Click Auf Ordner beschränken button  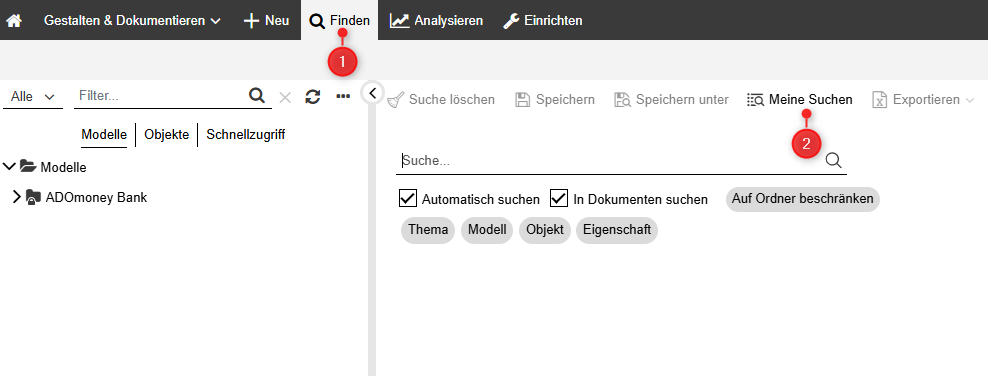tap(803, 198)
